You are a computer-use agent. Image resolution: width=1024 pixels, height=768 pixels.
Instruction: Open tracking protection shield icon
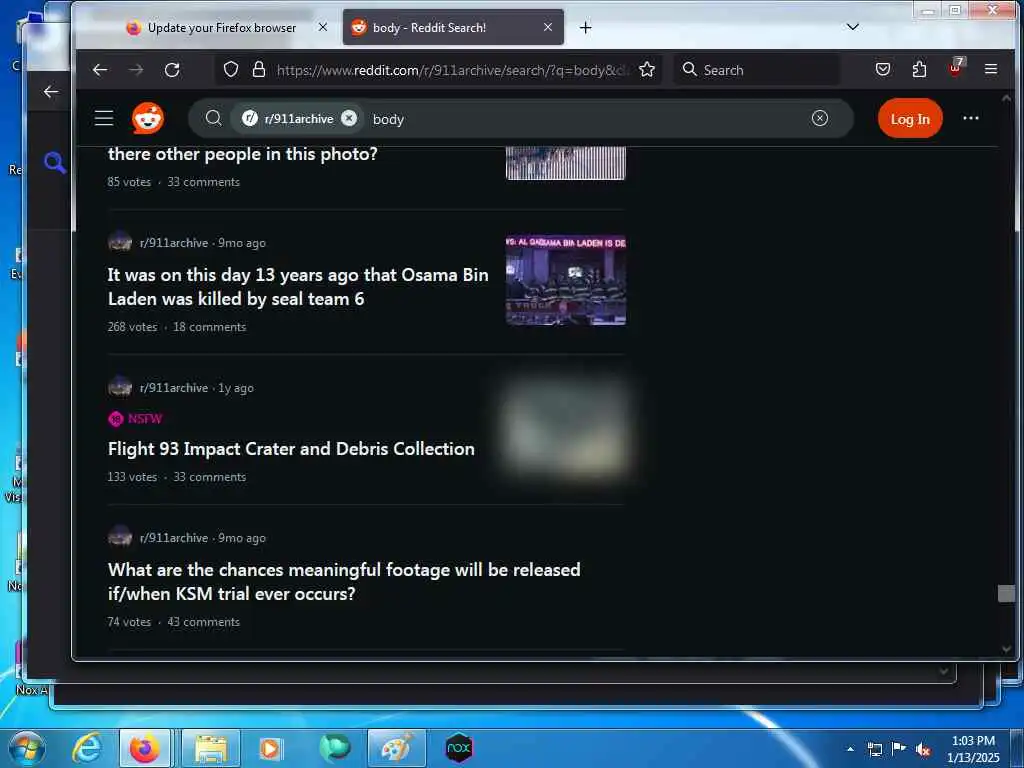231,70
